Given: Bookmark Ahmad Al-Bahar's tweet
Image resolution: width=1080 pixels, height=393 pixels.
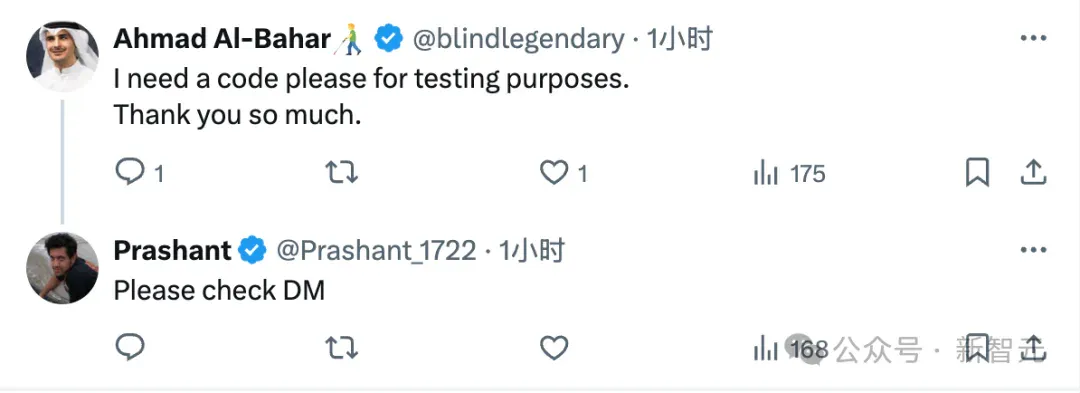Looking at the screenshot, I should (x=977, y=173).
